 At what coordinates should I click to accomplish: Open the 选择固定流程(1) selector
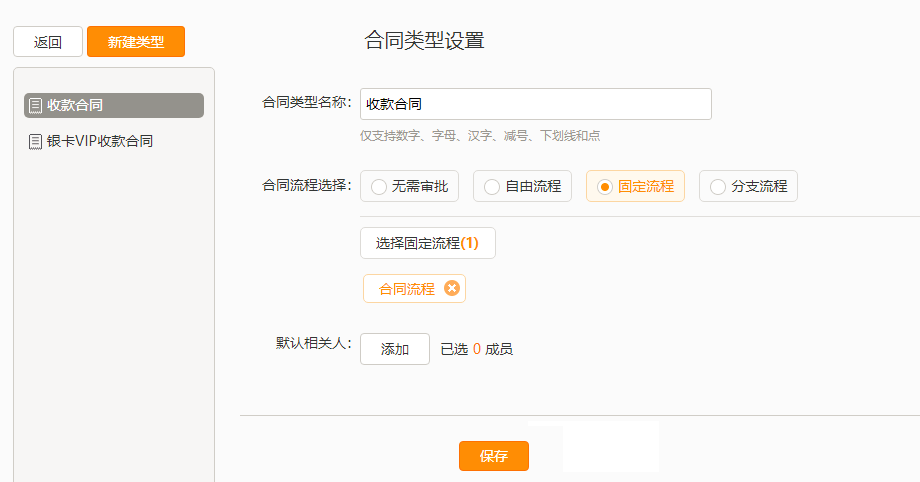(427, 243)
